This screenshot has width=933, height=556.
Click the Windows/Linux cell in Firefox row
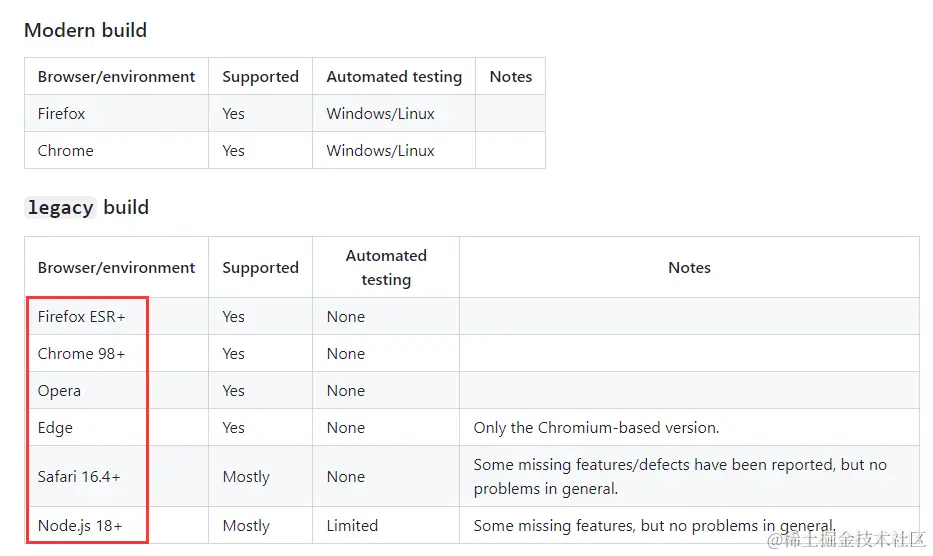(380, 113)
